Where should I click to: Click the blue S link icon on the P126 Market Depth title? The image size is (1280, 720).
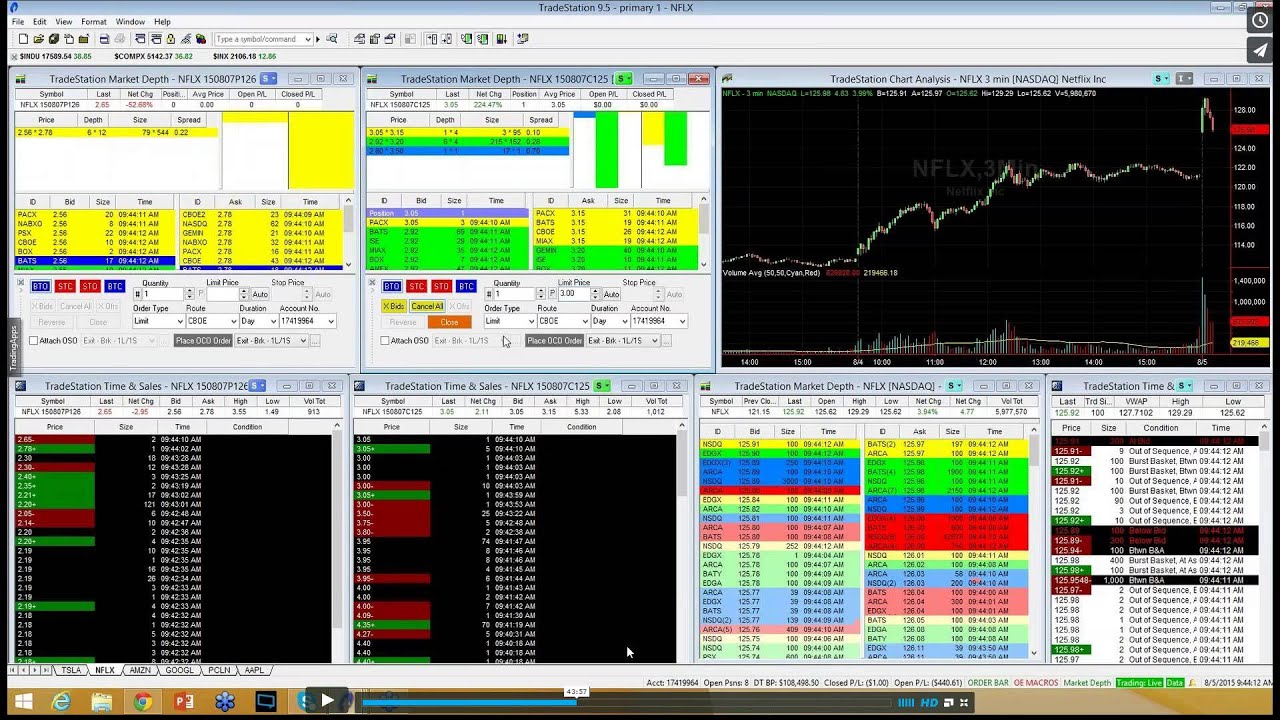[268, 78]
